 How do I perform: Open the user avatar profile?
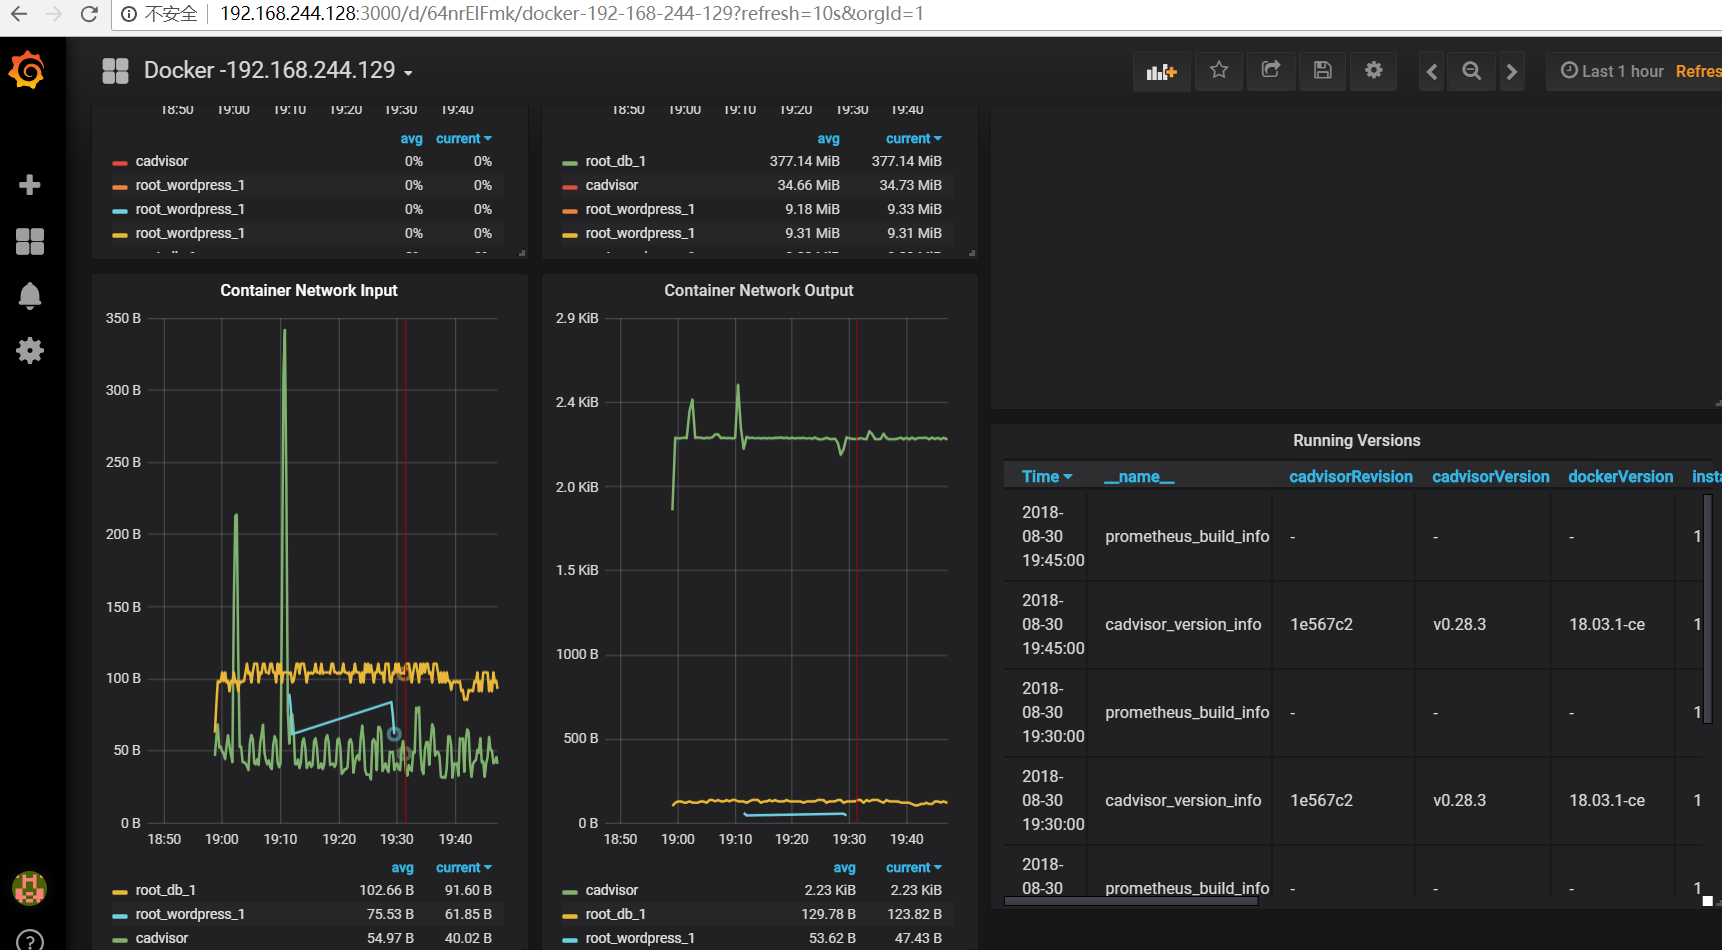(x=29, y=888)
